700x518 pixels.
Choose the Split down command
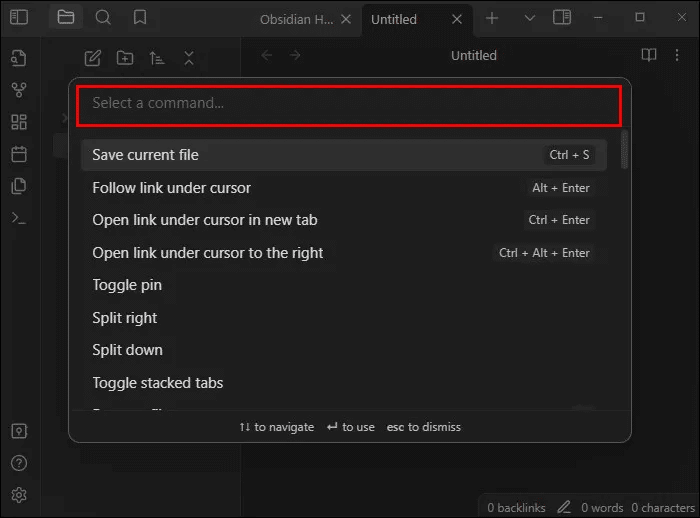[x=127, y=350]
